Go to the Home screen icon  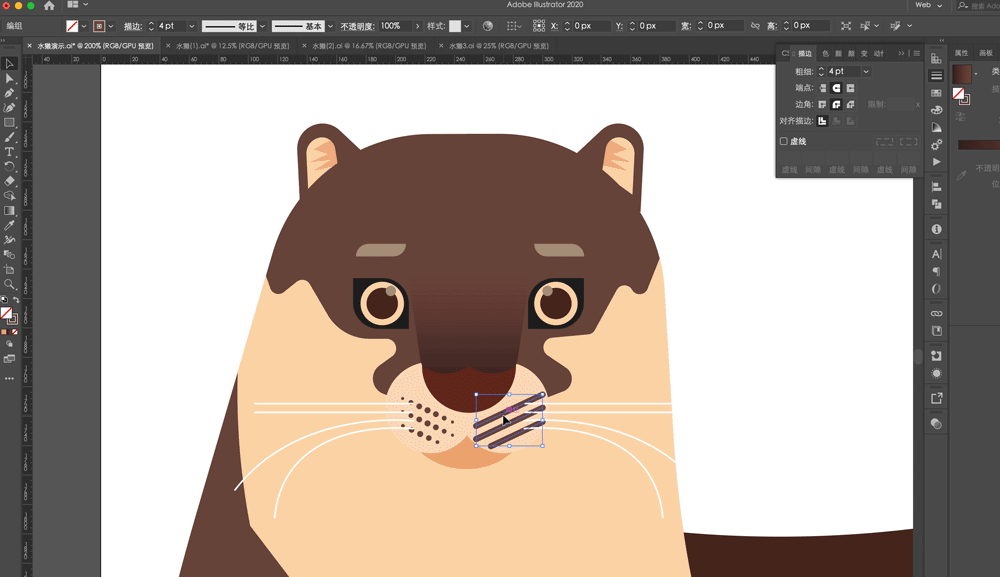pyautogui.click(x=49, y=5)
